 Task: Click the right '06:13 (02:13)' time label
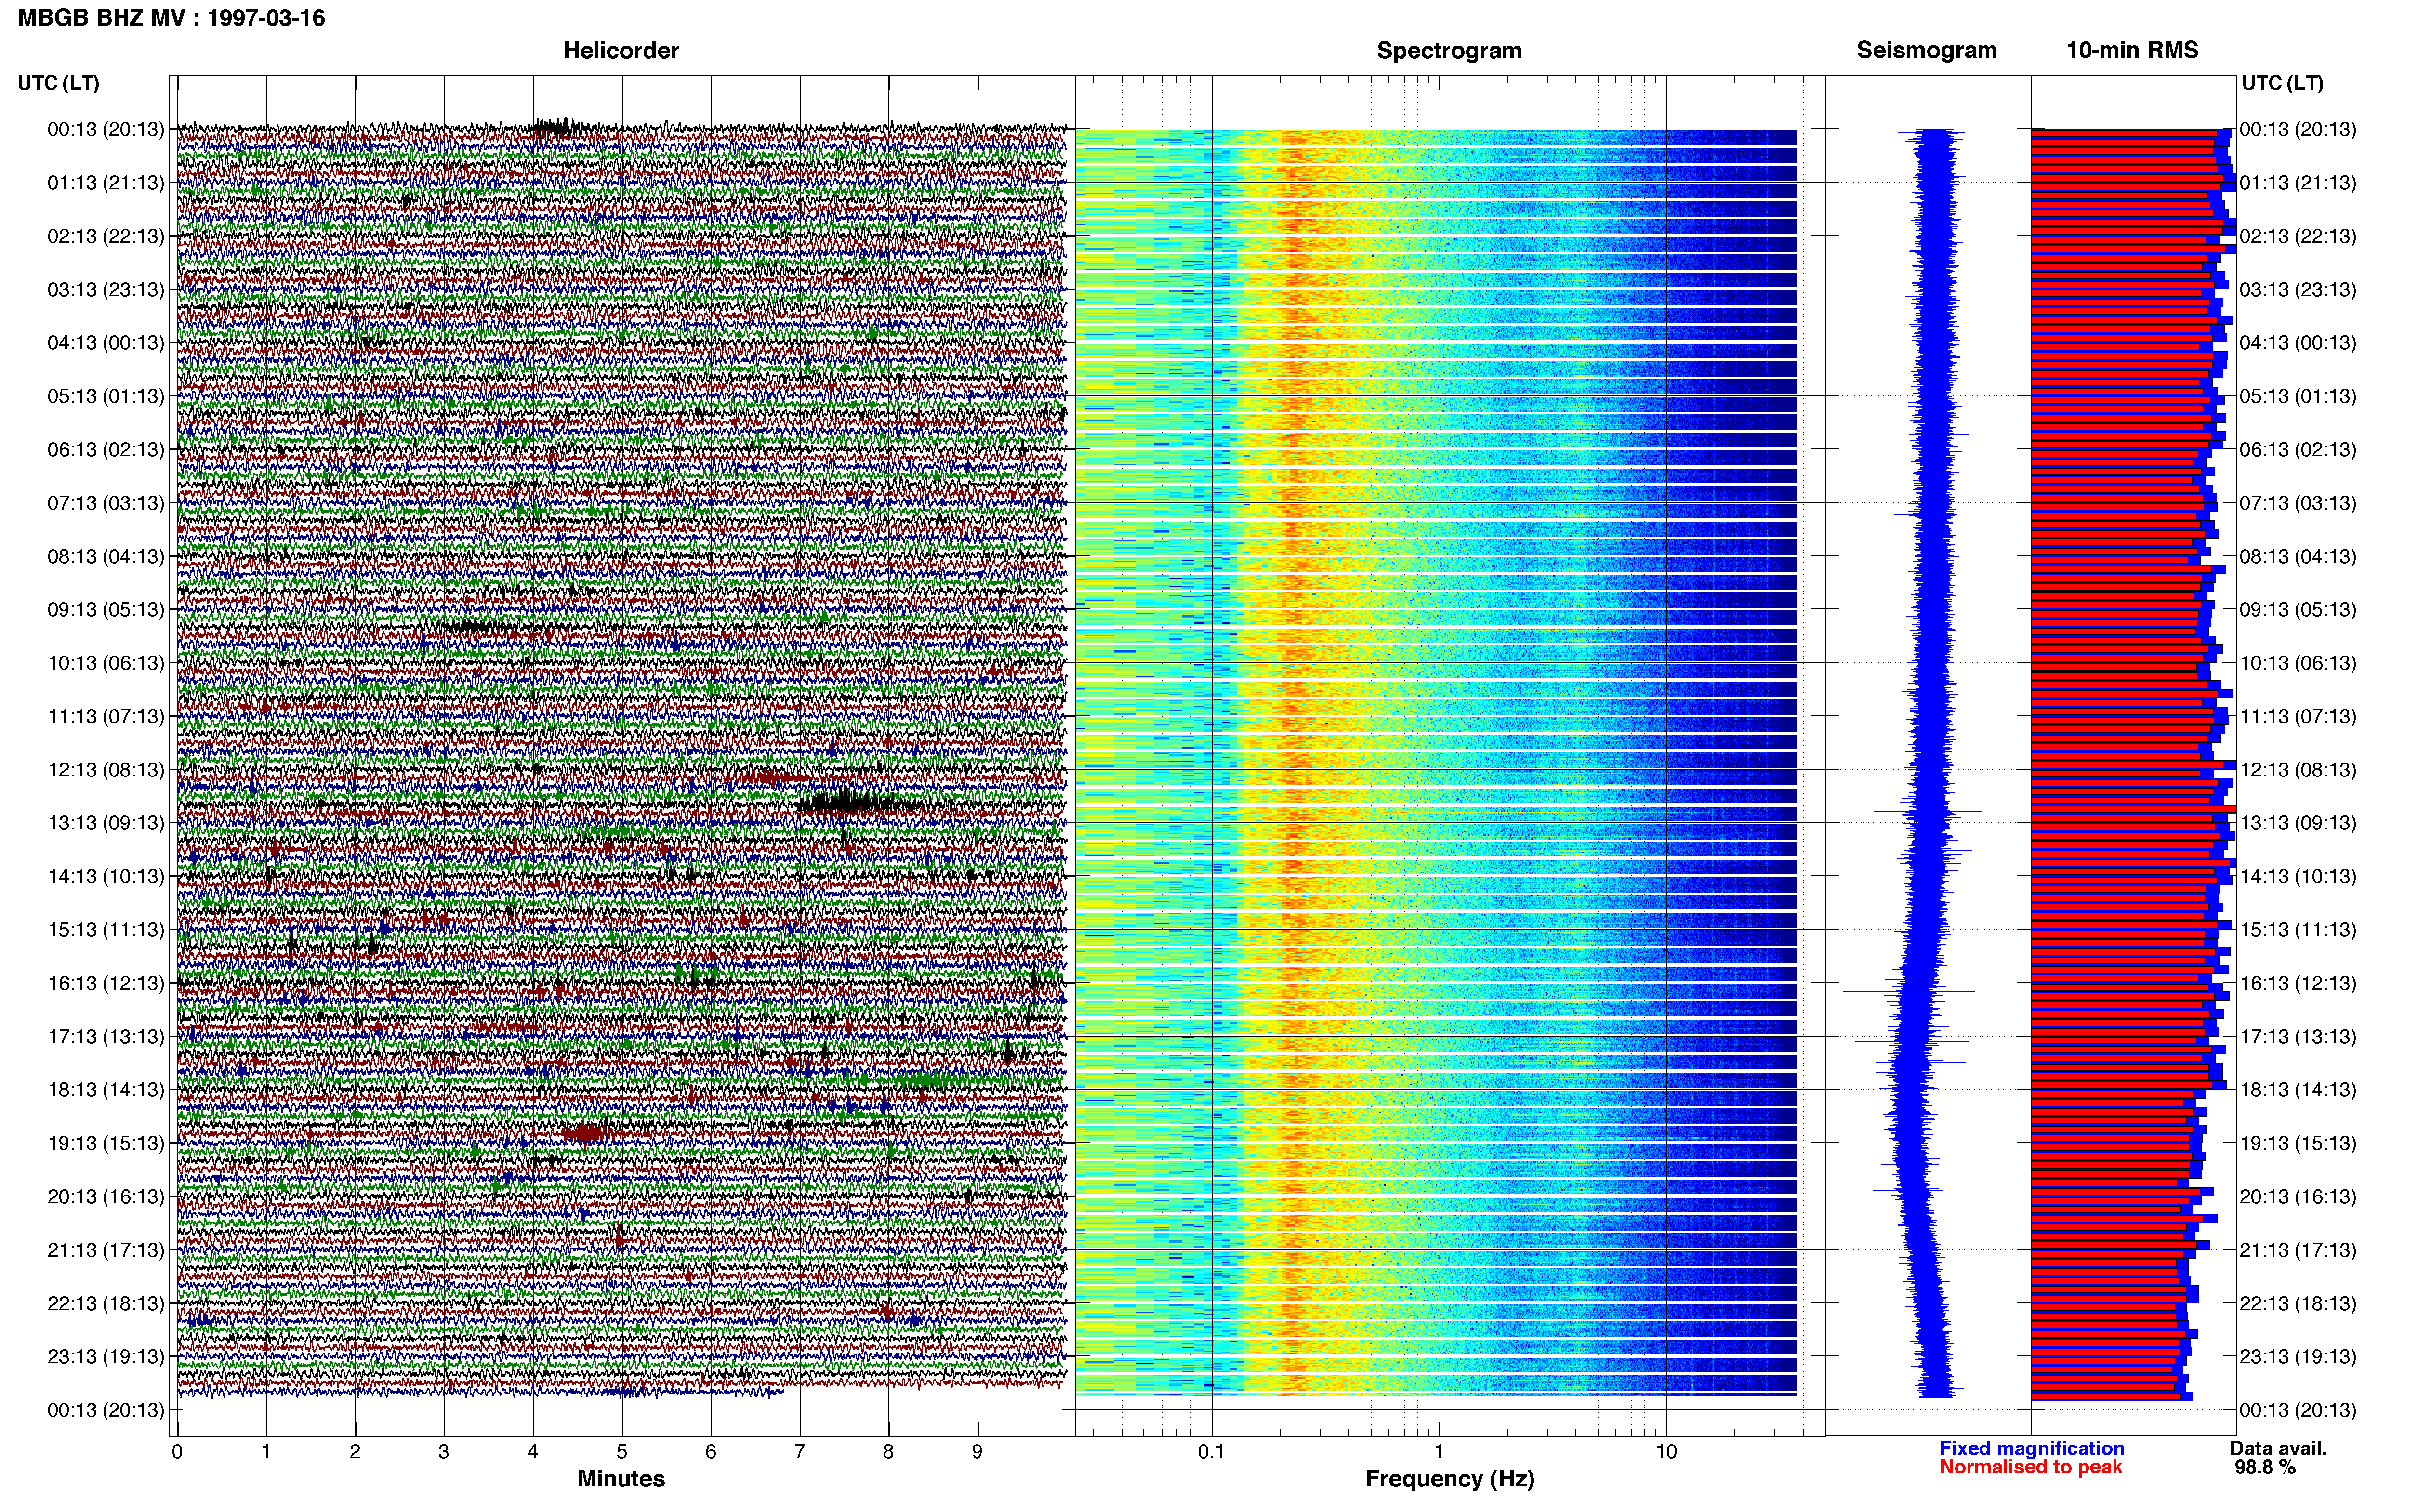(x=2298, y=450)
